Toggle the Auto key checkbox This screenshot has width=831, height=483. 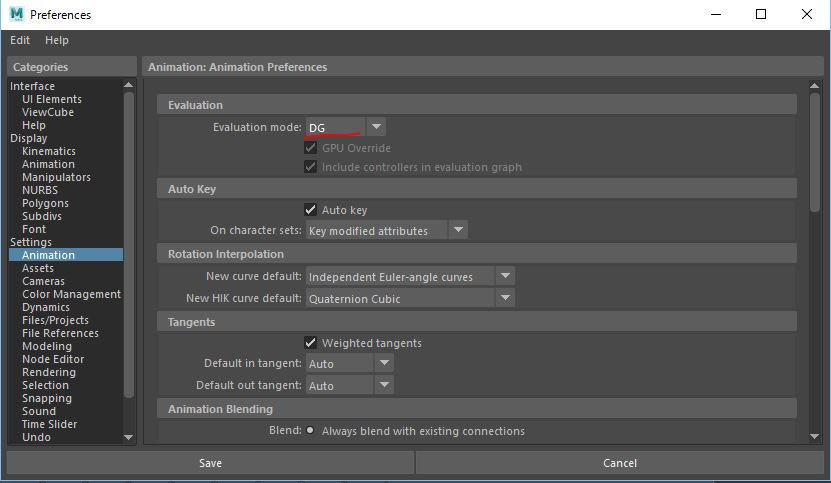pyautogui.click(x=311, y=210)
